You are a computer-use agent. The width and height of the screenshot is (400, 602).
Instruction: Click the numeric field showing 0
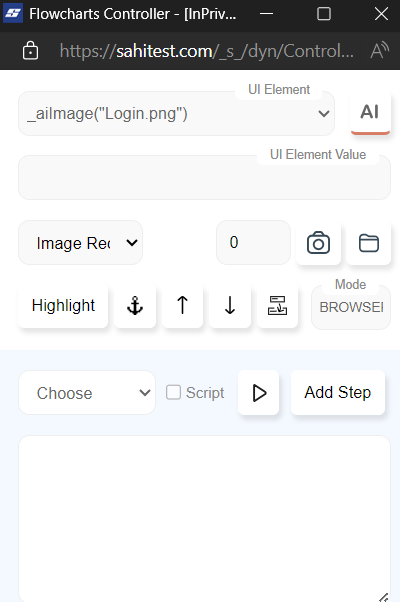point(253,243)
